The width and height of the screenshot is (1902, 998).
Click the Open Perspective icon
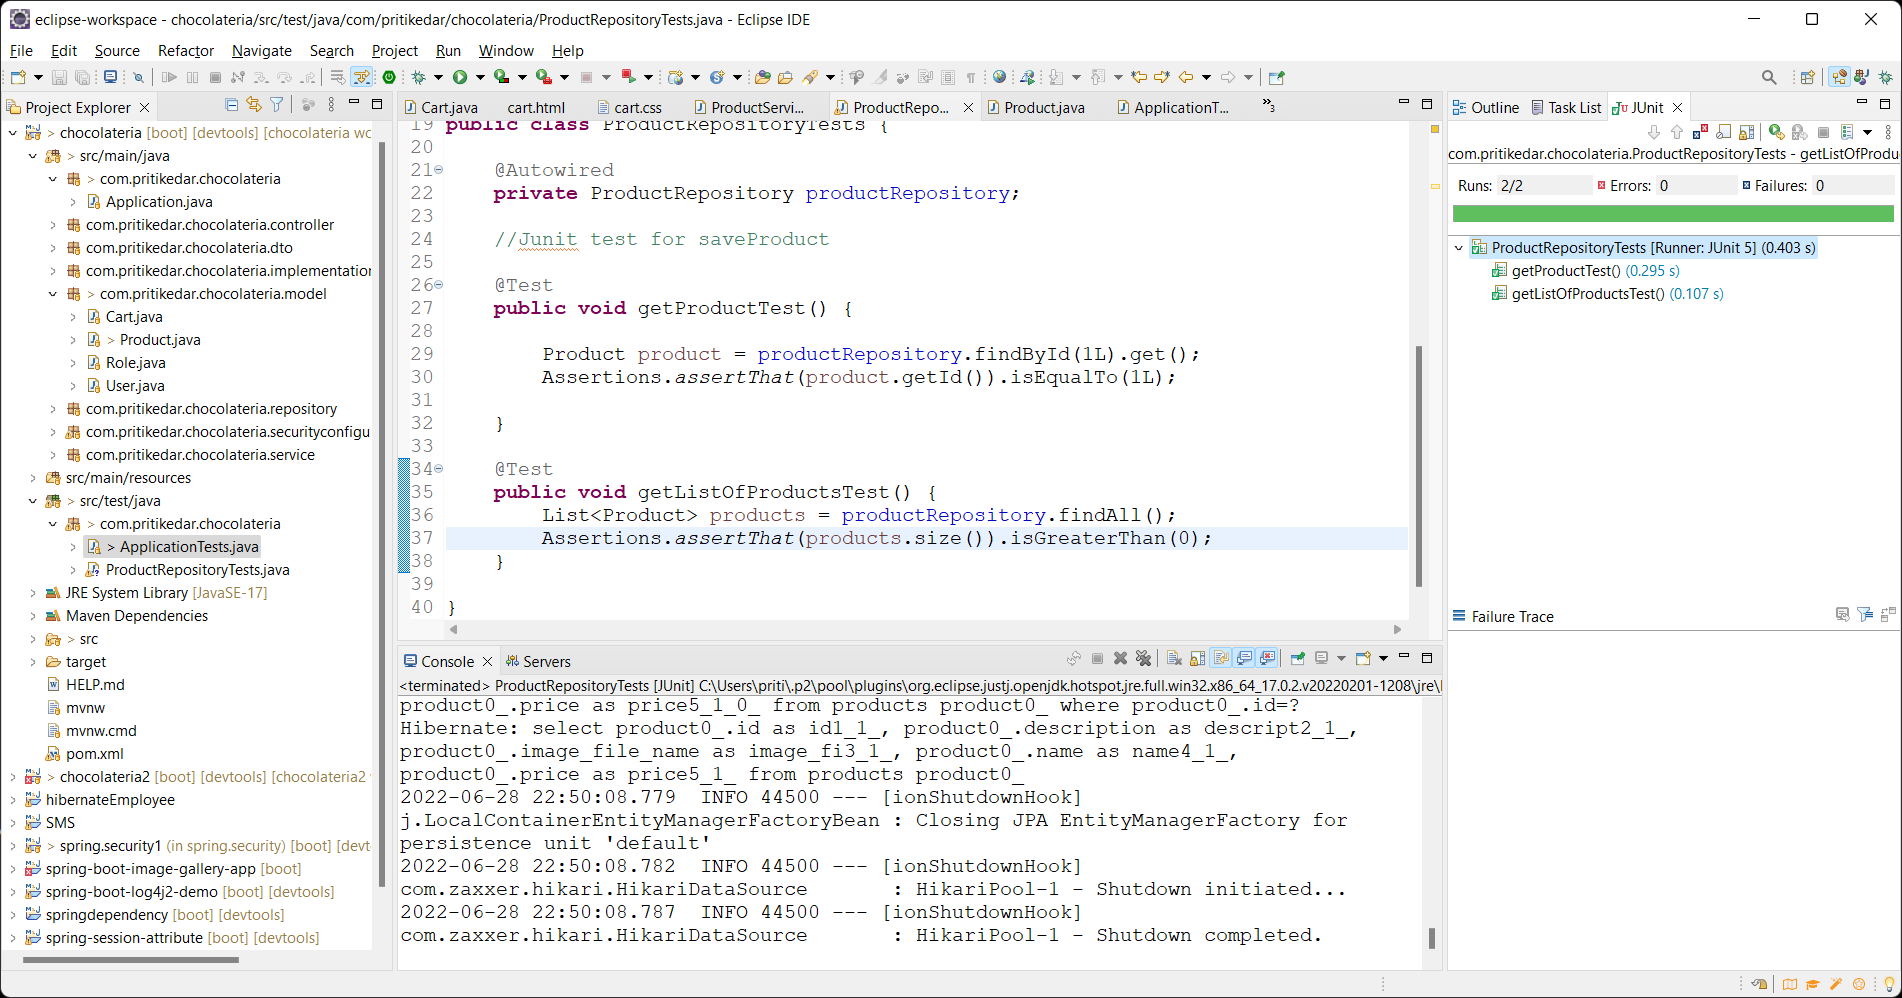point(1807,77)
